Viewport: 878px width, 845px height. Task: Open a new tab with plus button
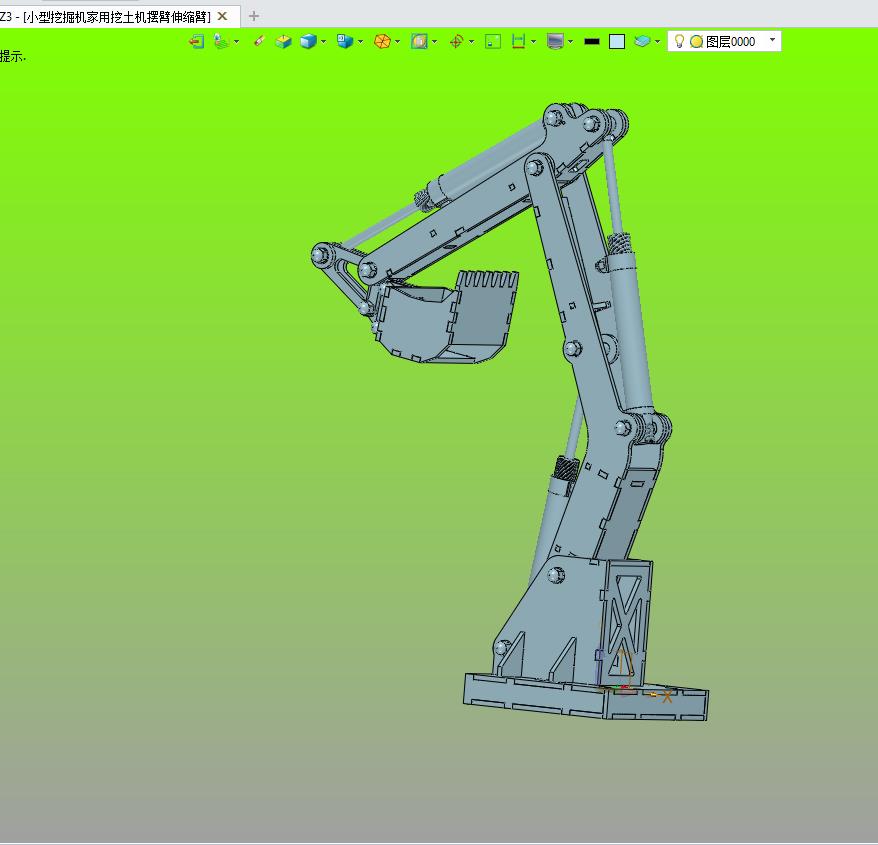coord(254,16)
